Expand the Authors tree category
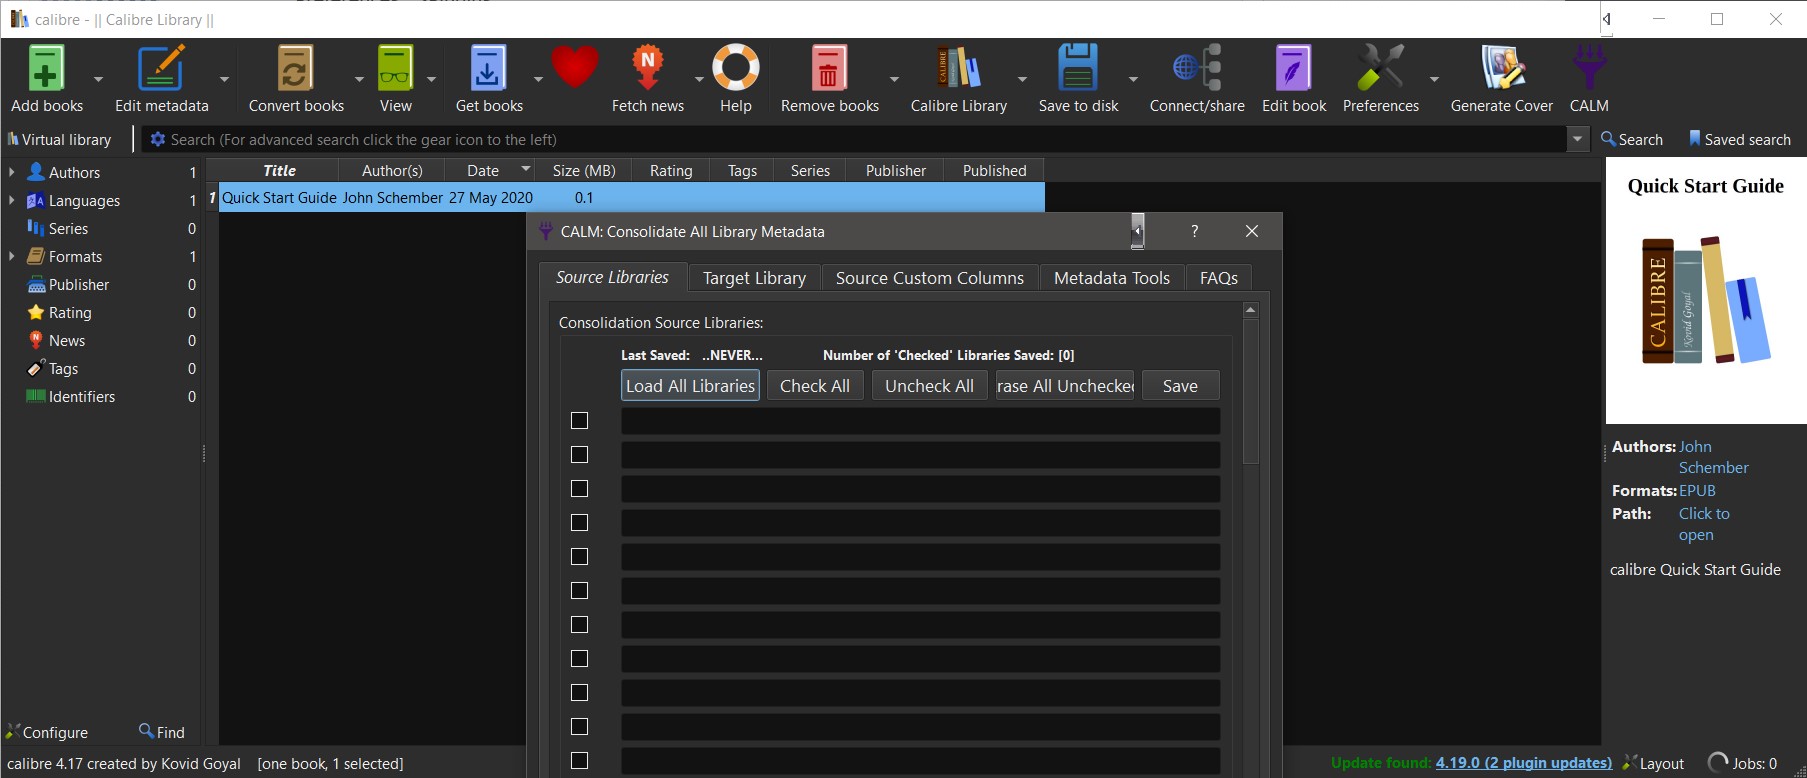1807x778 pixels. click(x=11, y=172)
